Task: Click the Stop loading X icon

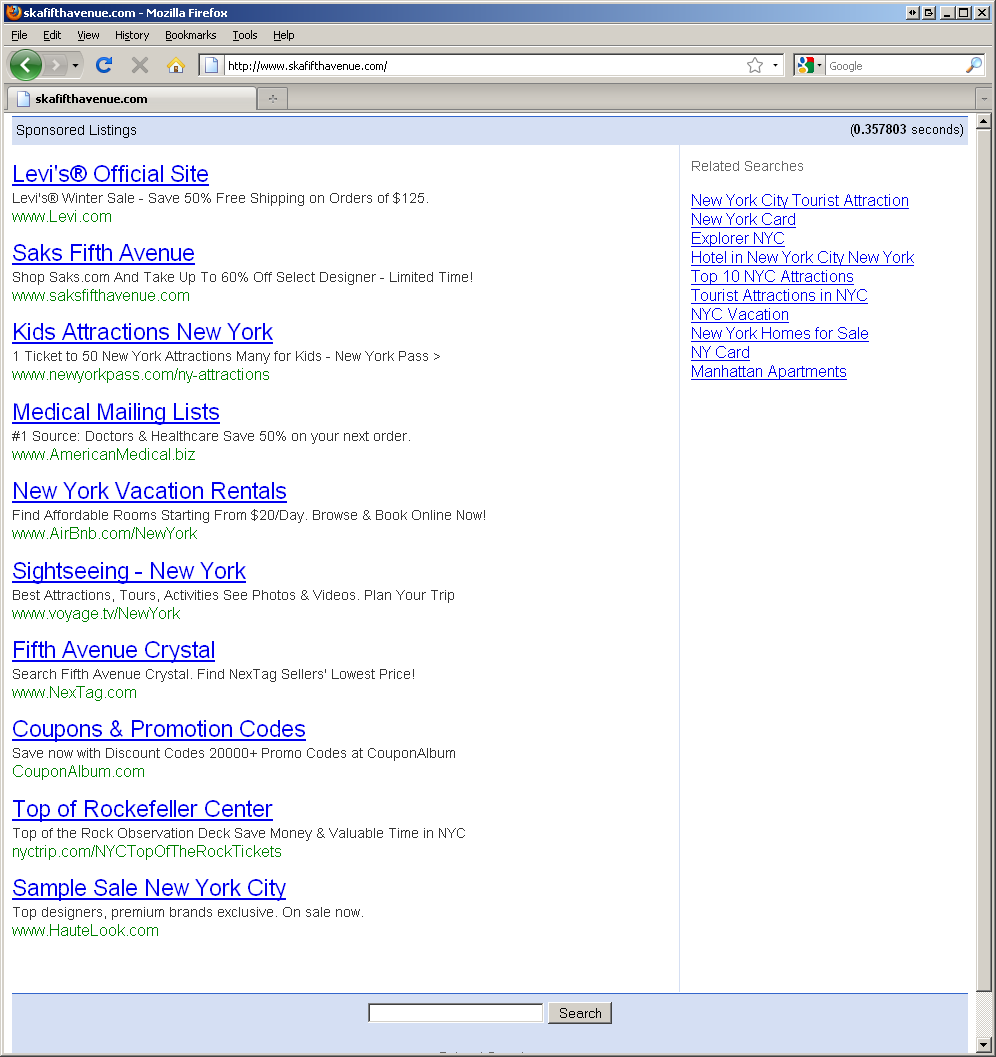Action: click(139, 65)
